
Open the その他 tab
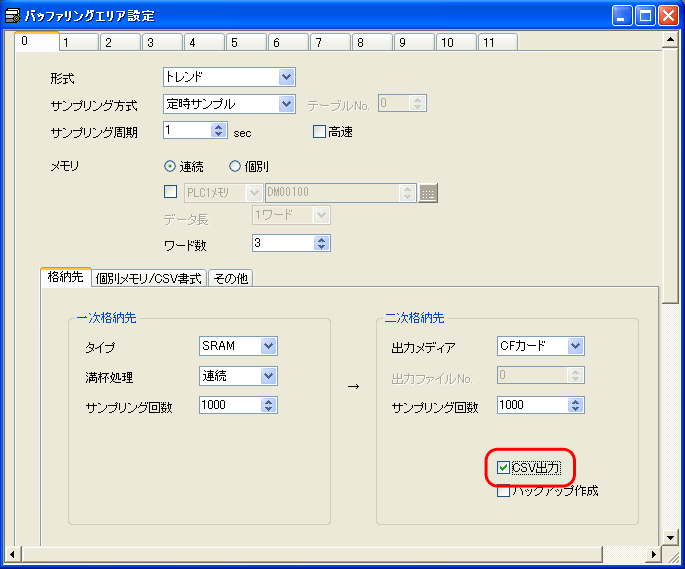pos(229,278)
